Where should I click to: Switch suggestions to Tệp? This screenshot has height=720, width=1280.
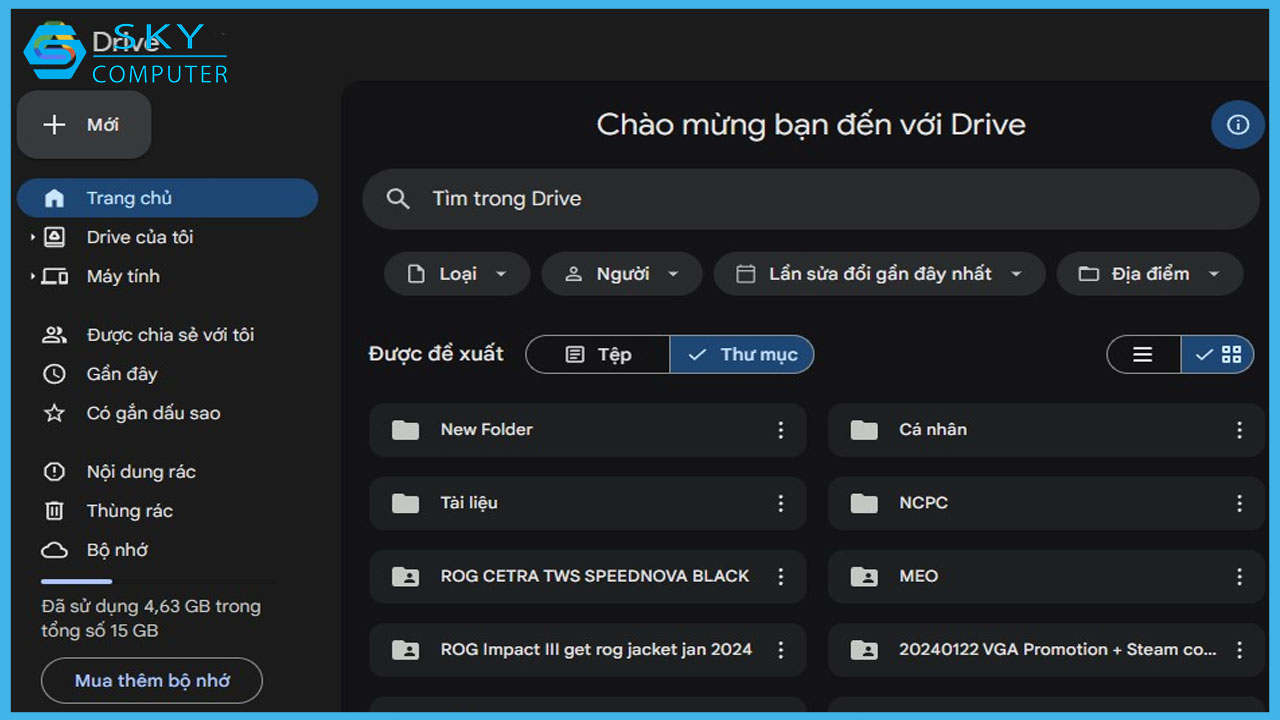(598, 354)
